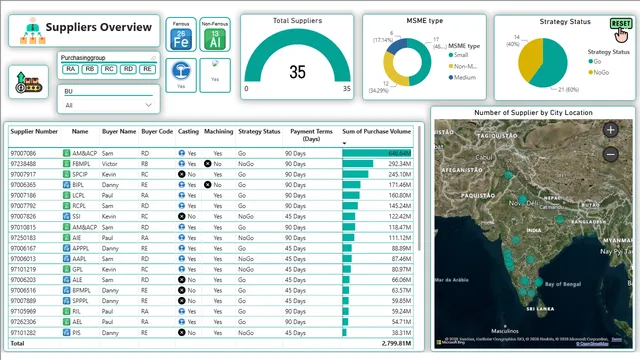Image resolution: width=640 pixels, height=360 pixels.
Task: Sort table by Supplier Number column header
Action: 34,131
